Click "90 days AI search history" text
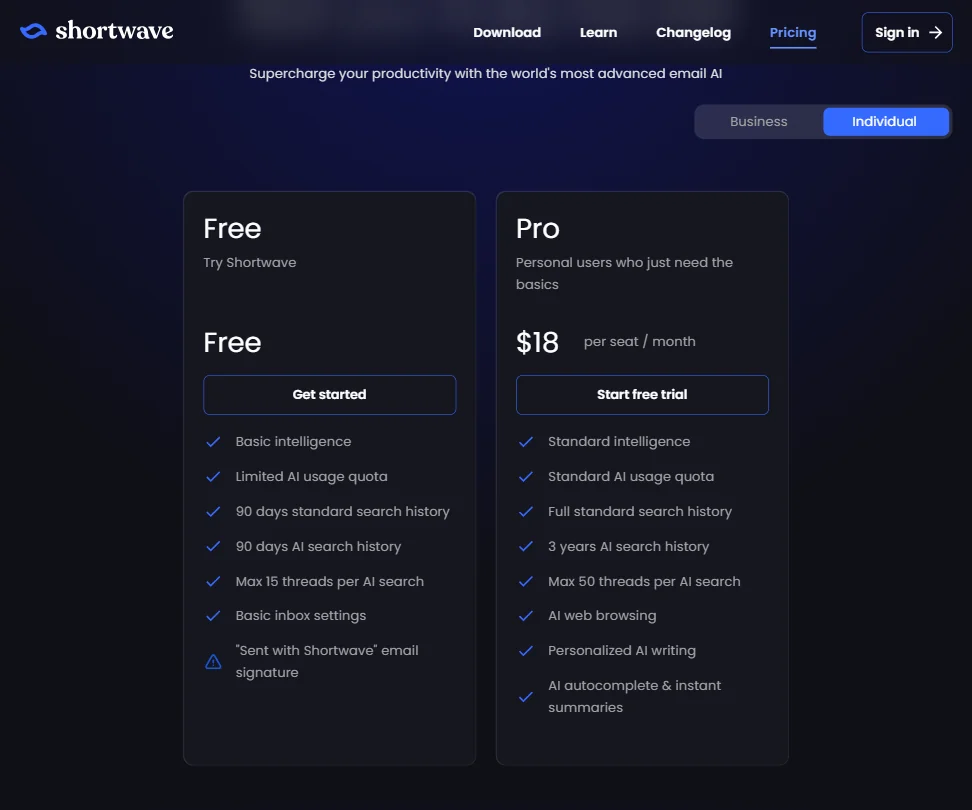The height and width of the screenshot is (810, 972). (x=318, y=547)
